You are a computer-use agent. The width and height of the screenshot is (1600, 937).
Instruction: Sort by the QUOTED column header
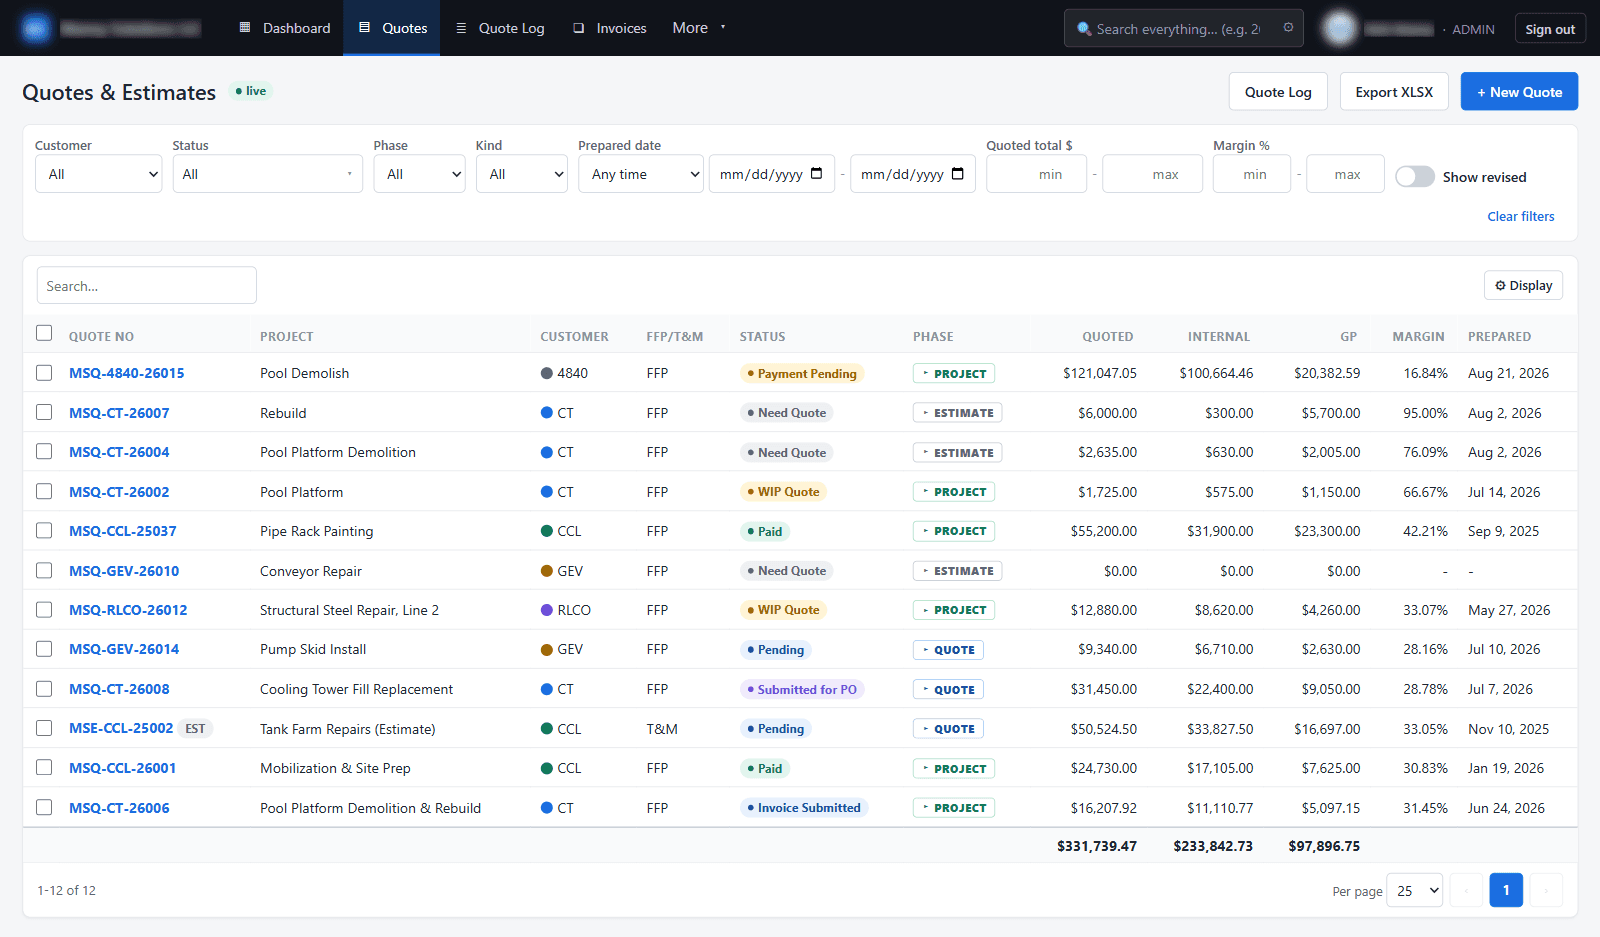coord(1107,337)
